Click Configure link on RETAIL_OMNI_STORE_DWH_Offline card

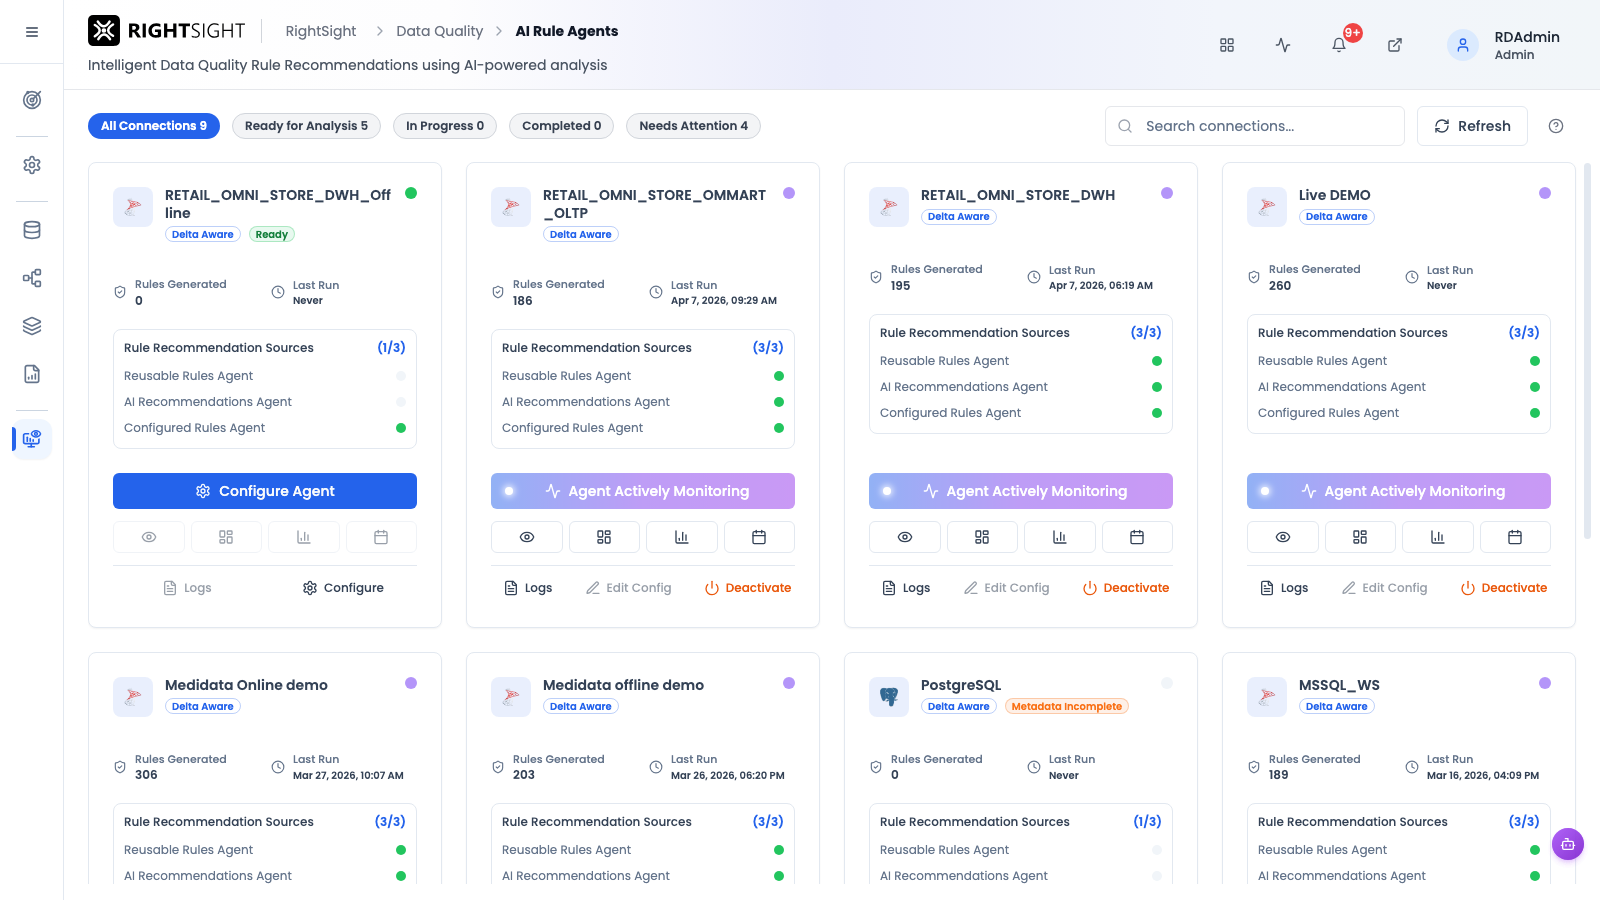point(343,588)
